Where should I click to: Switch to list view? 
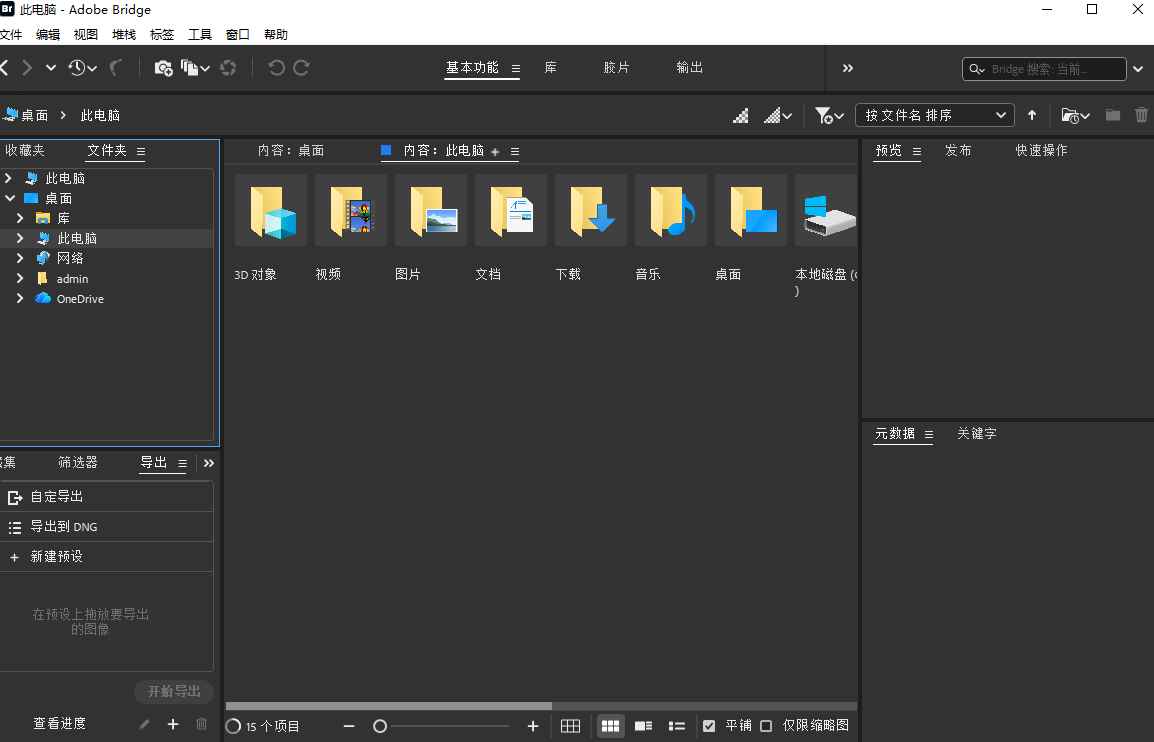(x=676, y=727)
